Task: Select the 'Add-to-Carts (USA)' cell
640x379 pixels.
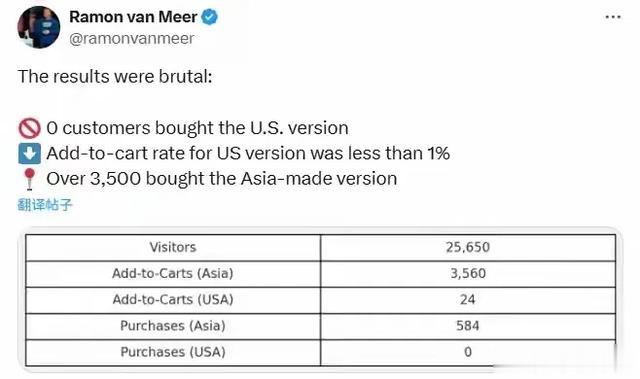Action: click(x=173, y=300)
